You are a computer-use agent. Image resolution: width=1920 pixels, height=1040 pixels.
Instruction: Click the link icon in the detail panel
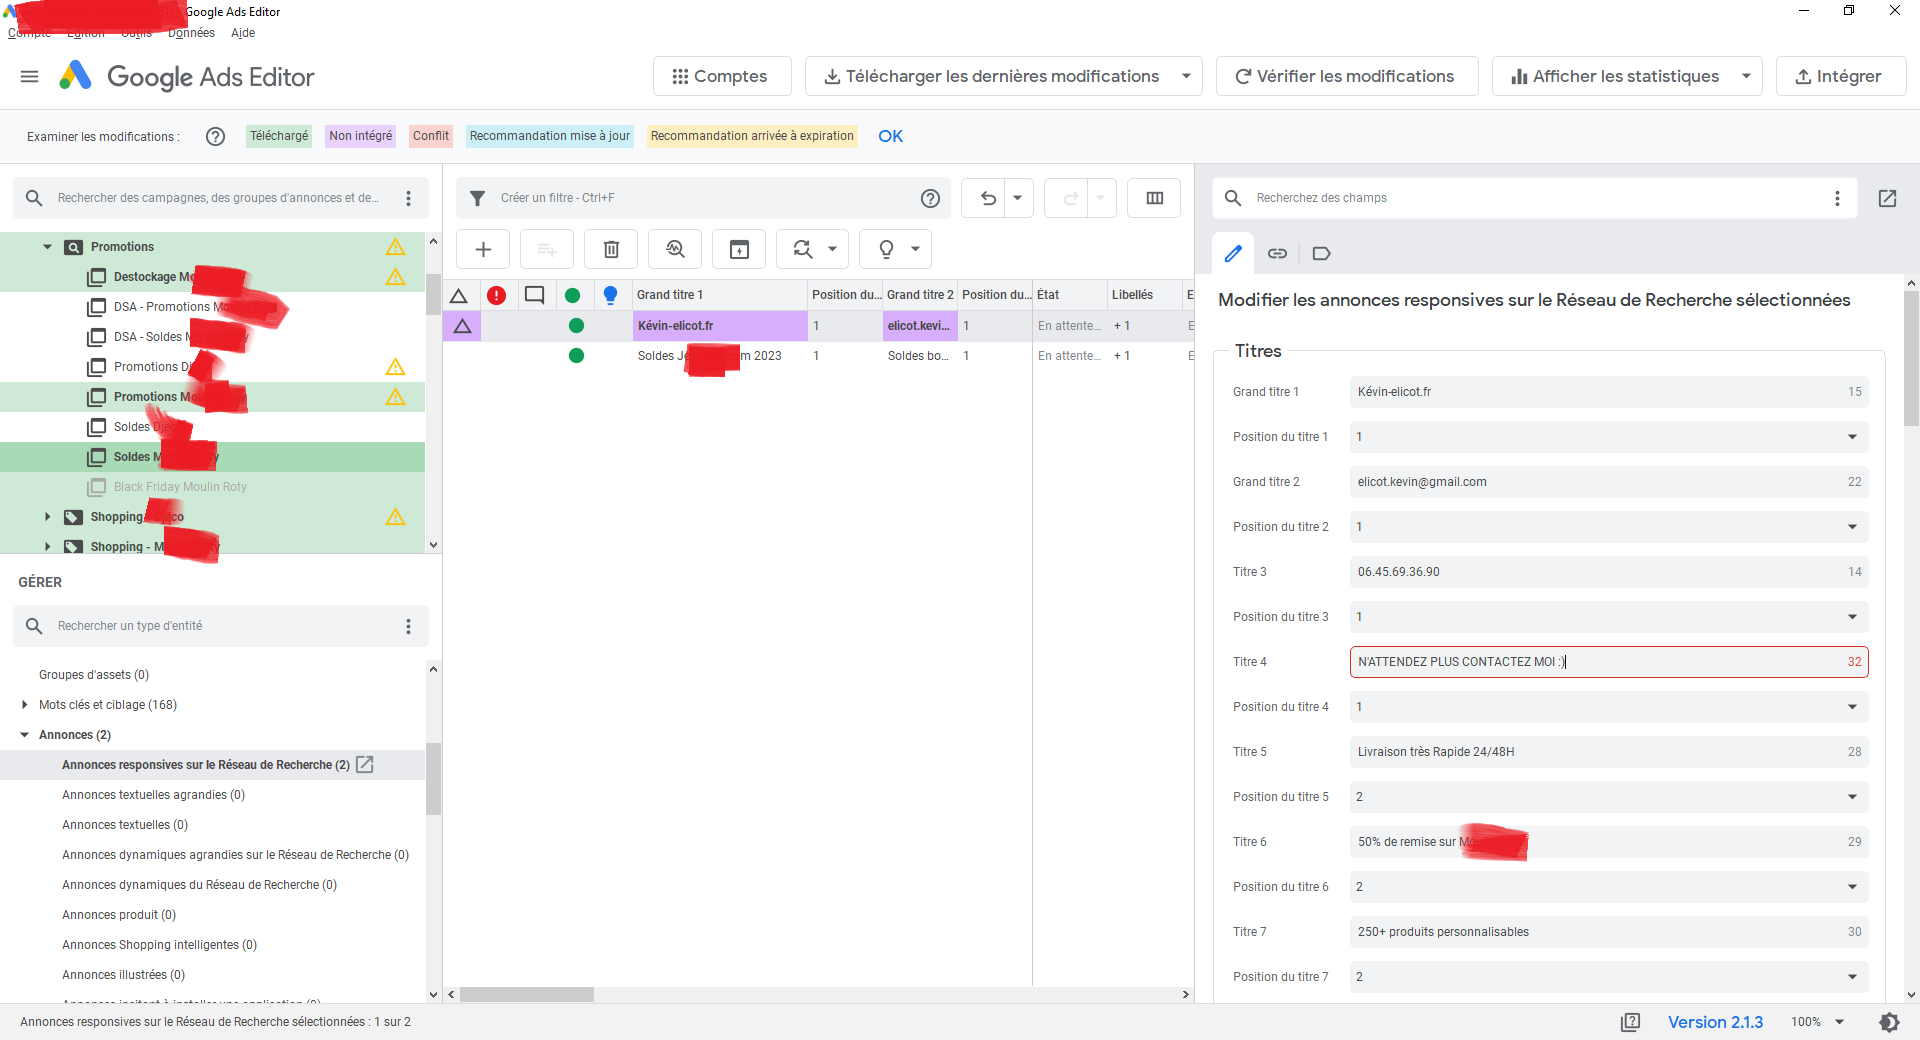coord(1277,253)
